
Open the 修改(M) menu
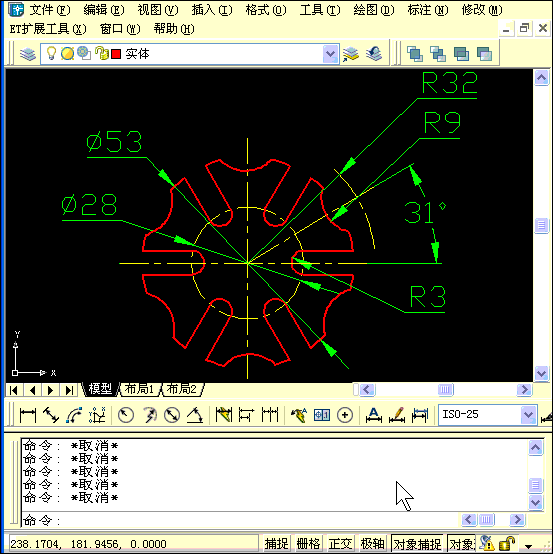pos(482,10)
